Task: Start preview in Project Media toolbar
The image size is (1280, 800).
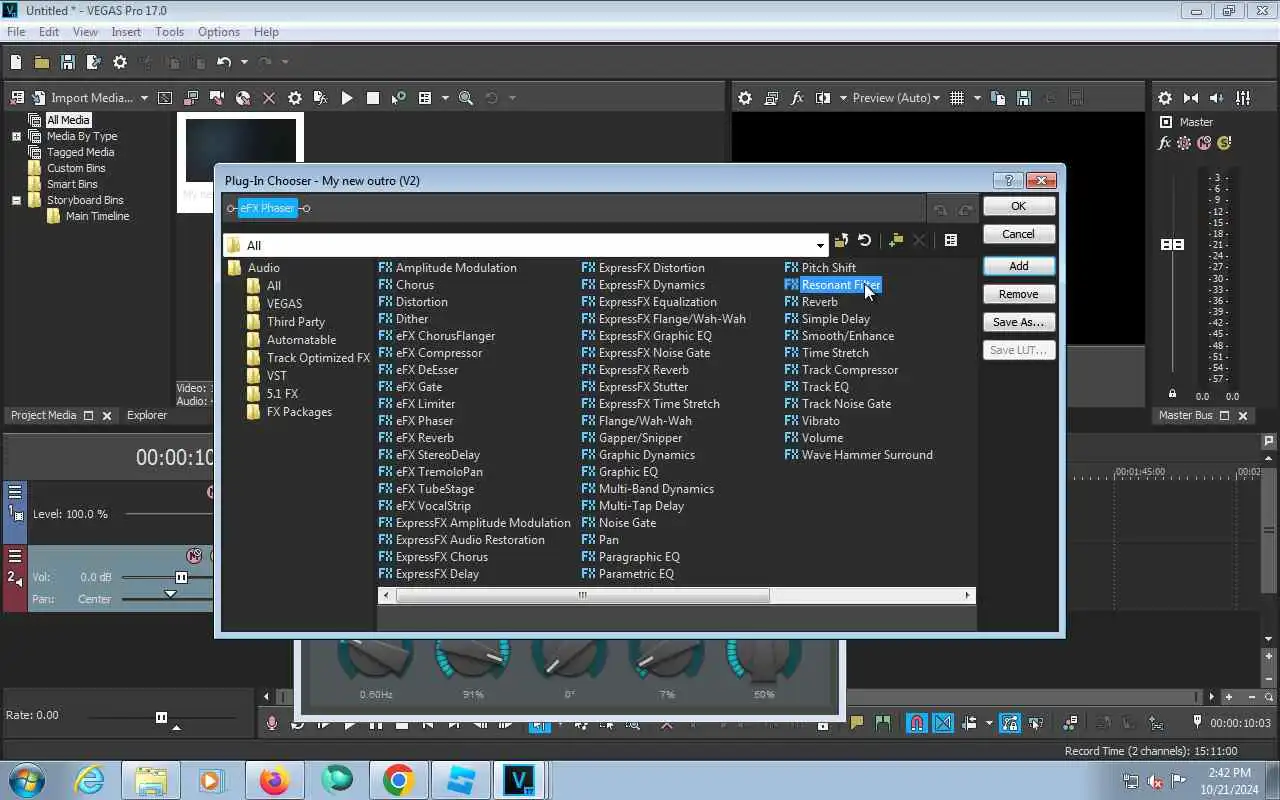Action: pos(347,98)
